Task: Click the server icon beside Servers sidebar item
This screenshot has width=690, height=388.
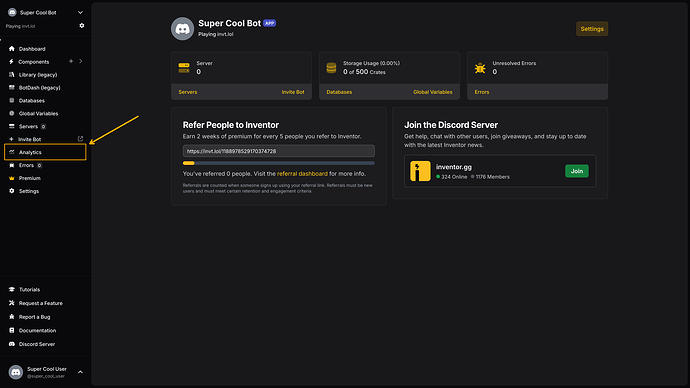Action: [x=12, y=127]
